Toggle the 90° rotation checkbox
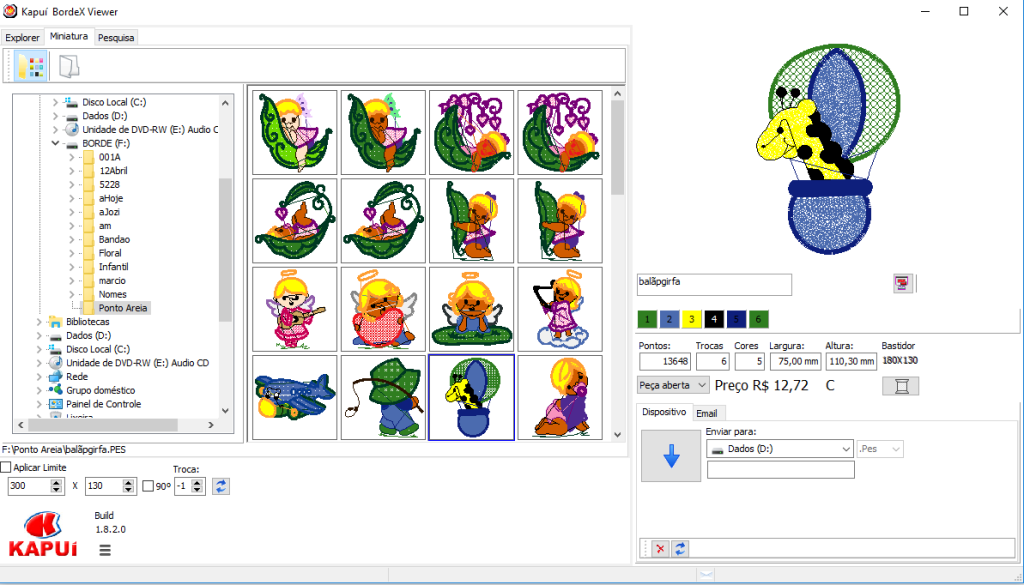1024x585 pixels. [x=148, y=486]
